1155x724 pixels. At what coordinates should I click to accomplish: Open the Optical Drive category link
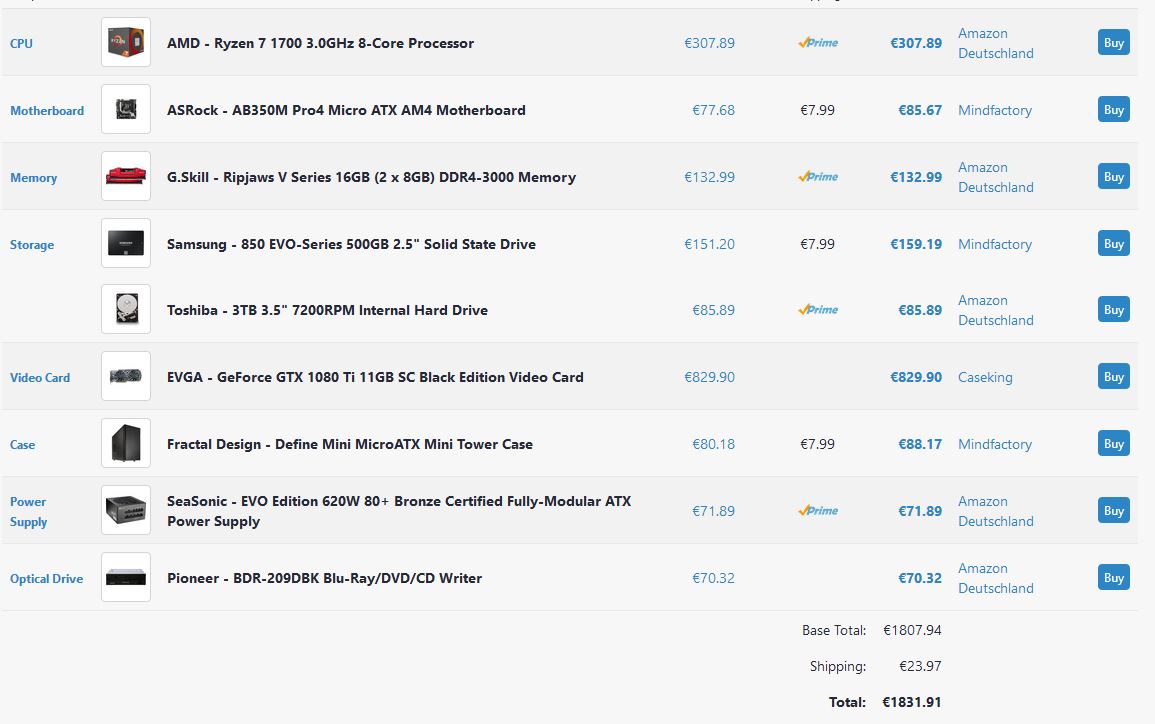coord(46,579)
